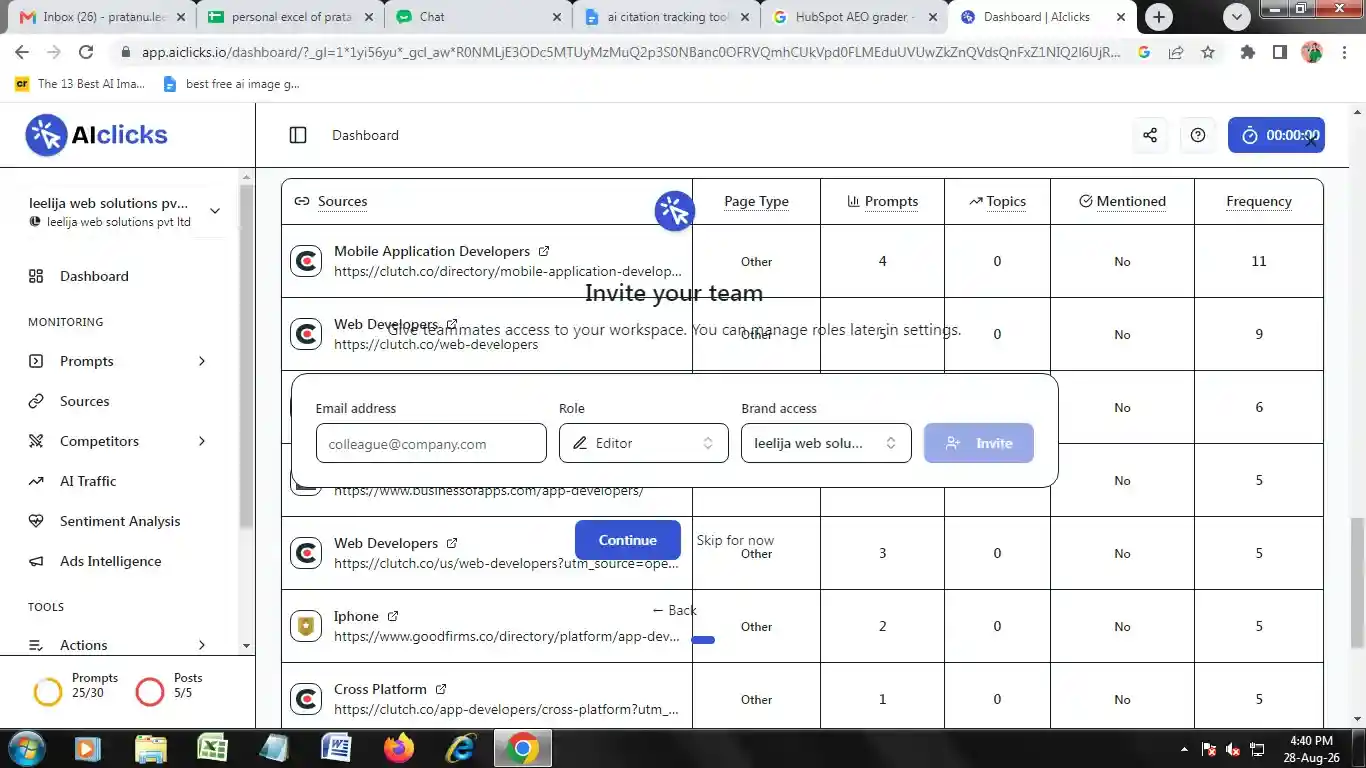Open external link icon beside Iphone
The height and width of the screenshot is (768, 1366).
pyautogui.click(x=393, y=616)
